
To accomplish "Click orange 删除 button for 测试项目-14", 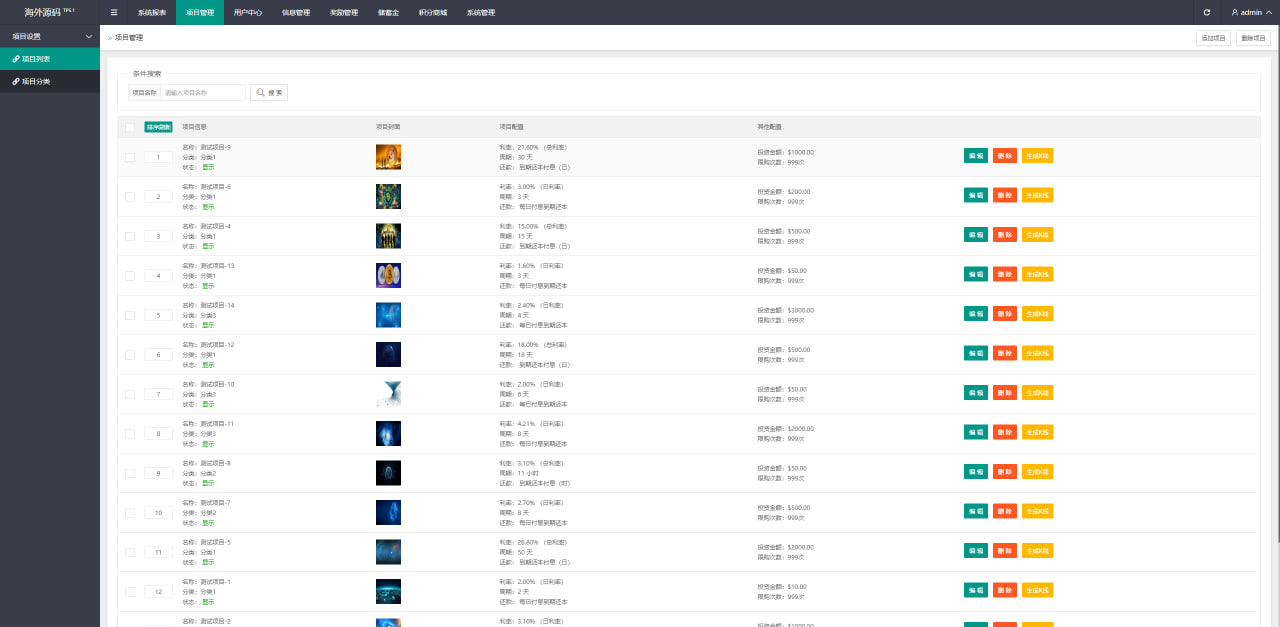I will 1004,314.
